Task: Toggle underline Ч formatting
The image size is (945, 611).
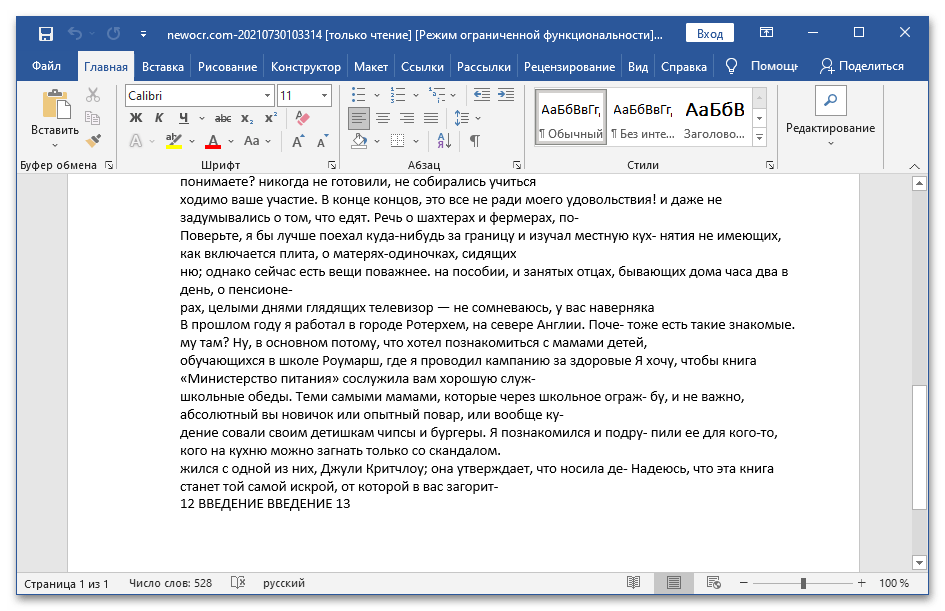Action: 183,118
